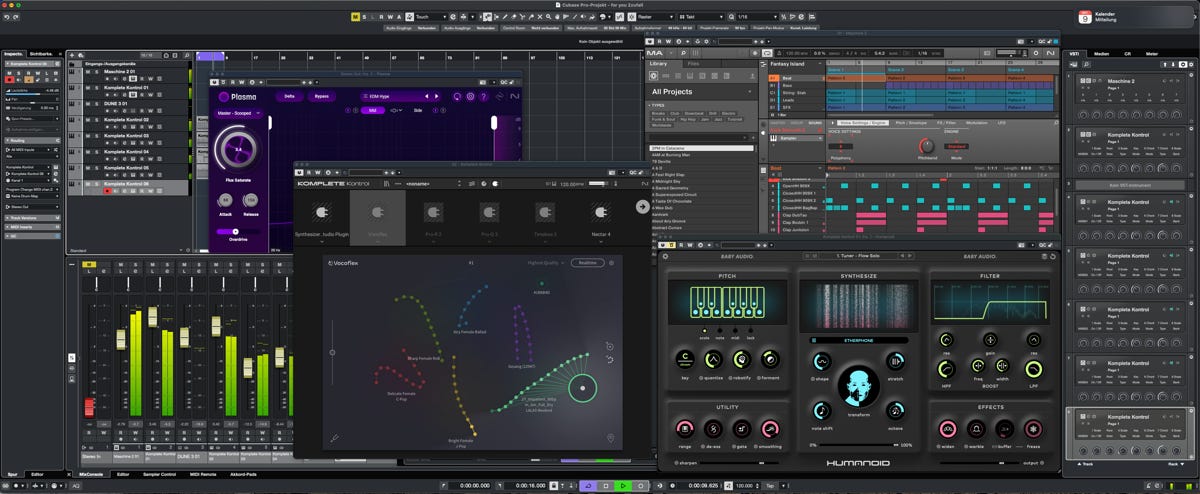Expand the Highest Quality dropdown in Vocoflex
Viewport: 1200px width, 494px height.
click(548, 263)
